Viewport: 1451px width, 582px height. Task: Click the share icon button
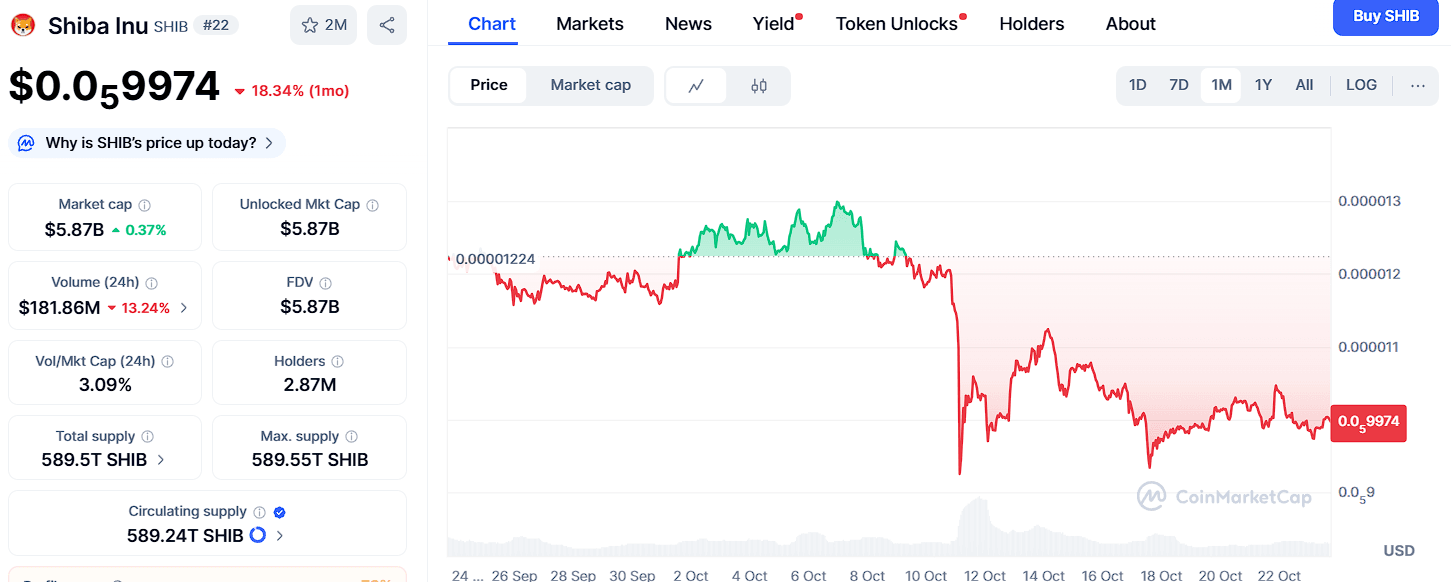point(386,25)
